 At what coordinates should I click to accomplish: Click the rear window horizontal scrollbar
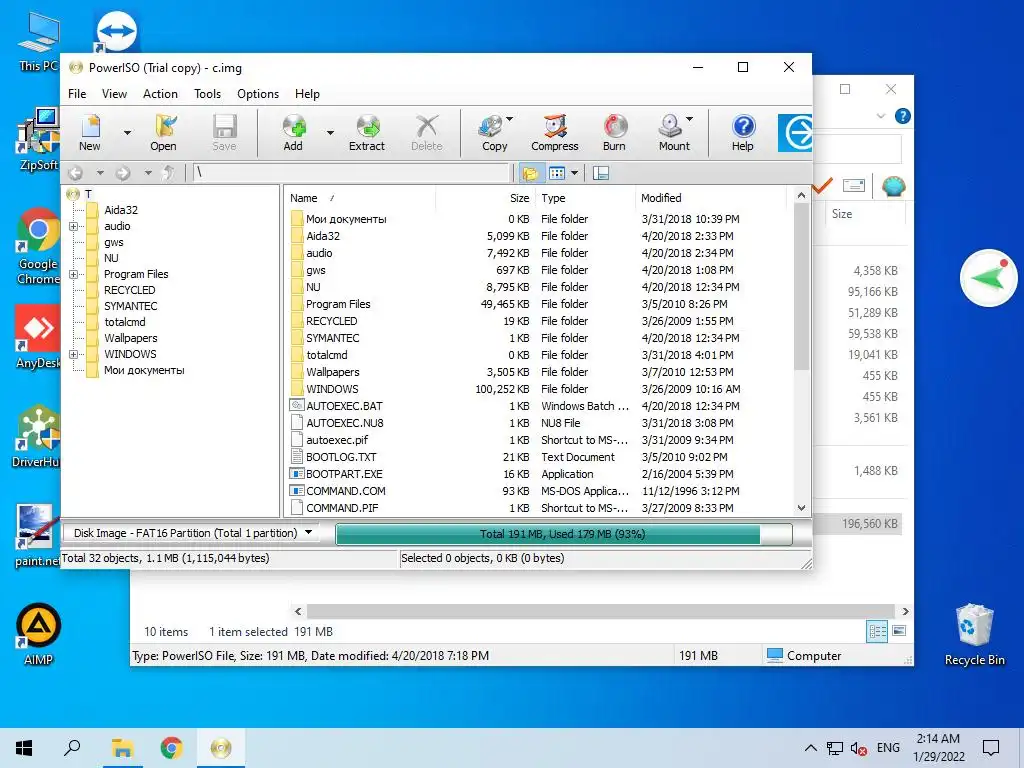(601, 611)
